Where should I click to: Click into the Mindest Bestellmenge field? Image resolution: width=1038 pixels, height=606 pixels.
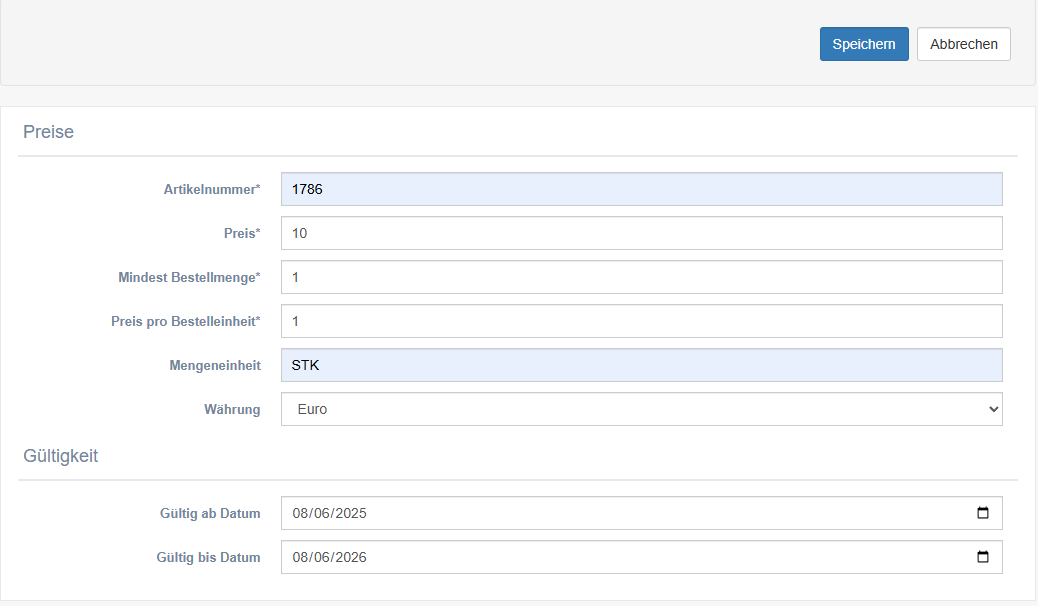(x=641, y=277)
